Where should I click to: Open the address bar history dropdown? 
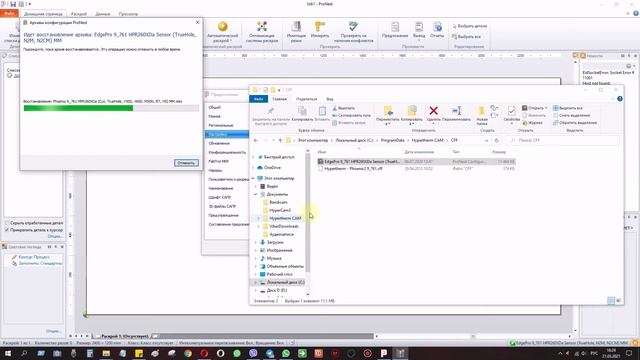pyautogui.click(x=486, y=140)
